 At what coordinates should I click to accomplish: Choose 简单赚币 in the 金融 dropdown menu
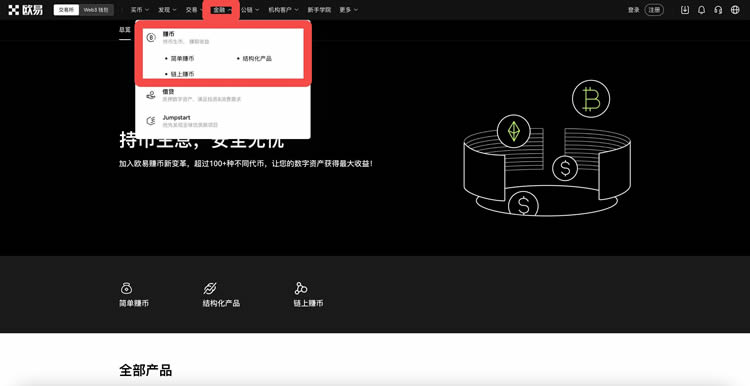point(182,58)
